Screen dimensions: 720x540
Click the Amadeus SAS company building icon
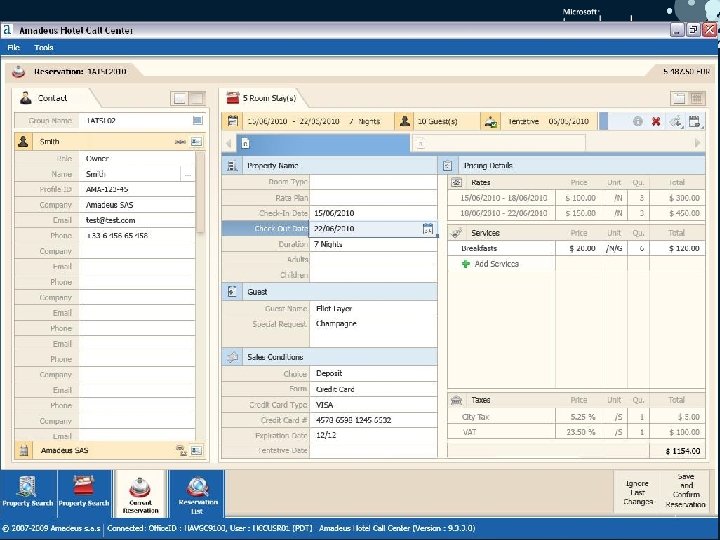[24, 450]
